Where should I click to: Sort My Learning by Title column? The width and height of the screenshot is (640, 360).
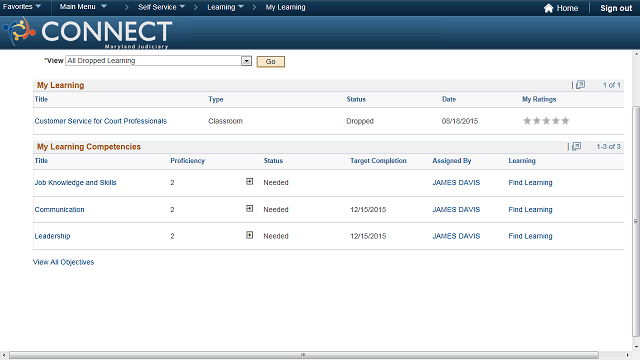click(41, 99)
